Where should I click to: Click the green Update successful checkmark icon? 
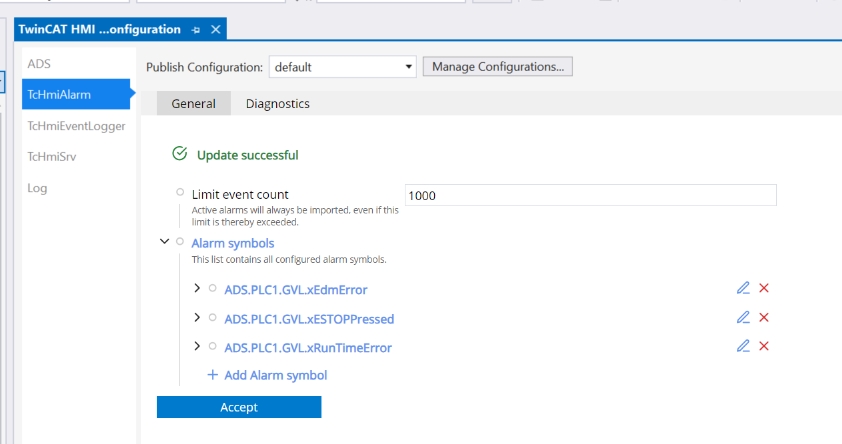(x=180, y=154)
